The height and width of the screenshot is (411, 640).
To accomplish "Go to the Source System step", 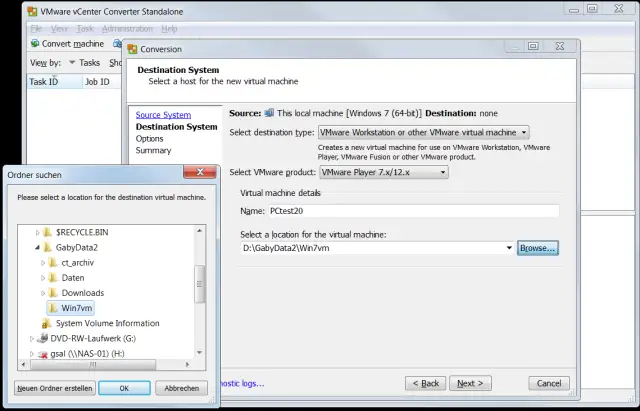I will pyautogui.click(x=163, y=115).
